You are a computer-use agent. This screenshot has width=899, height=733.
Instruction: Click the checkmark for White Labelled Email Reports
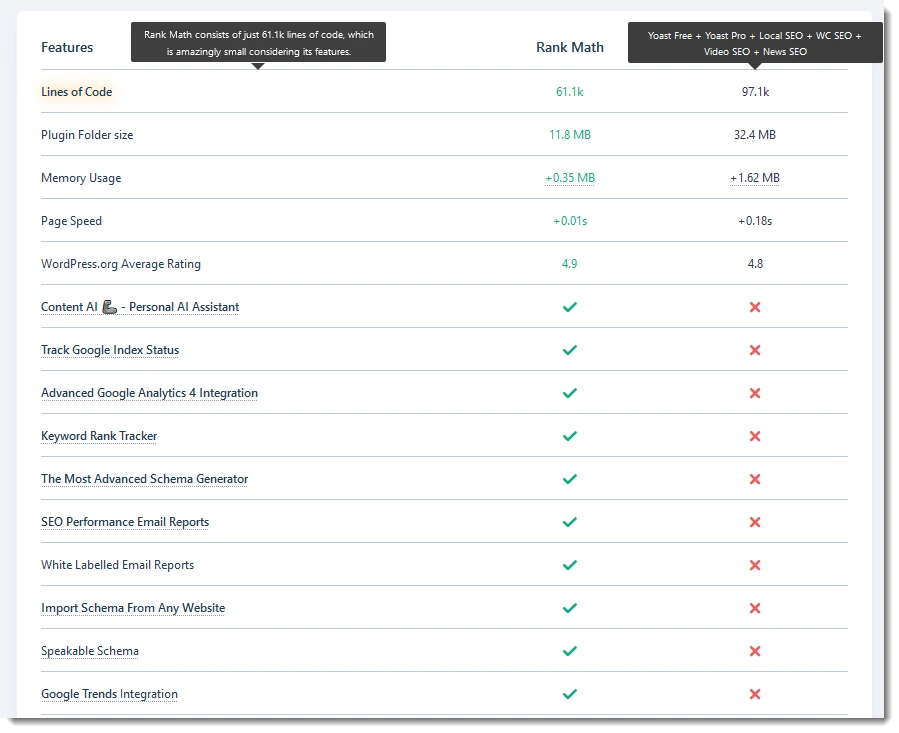pyautogui.click(x=569, y=565)
